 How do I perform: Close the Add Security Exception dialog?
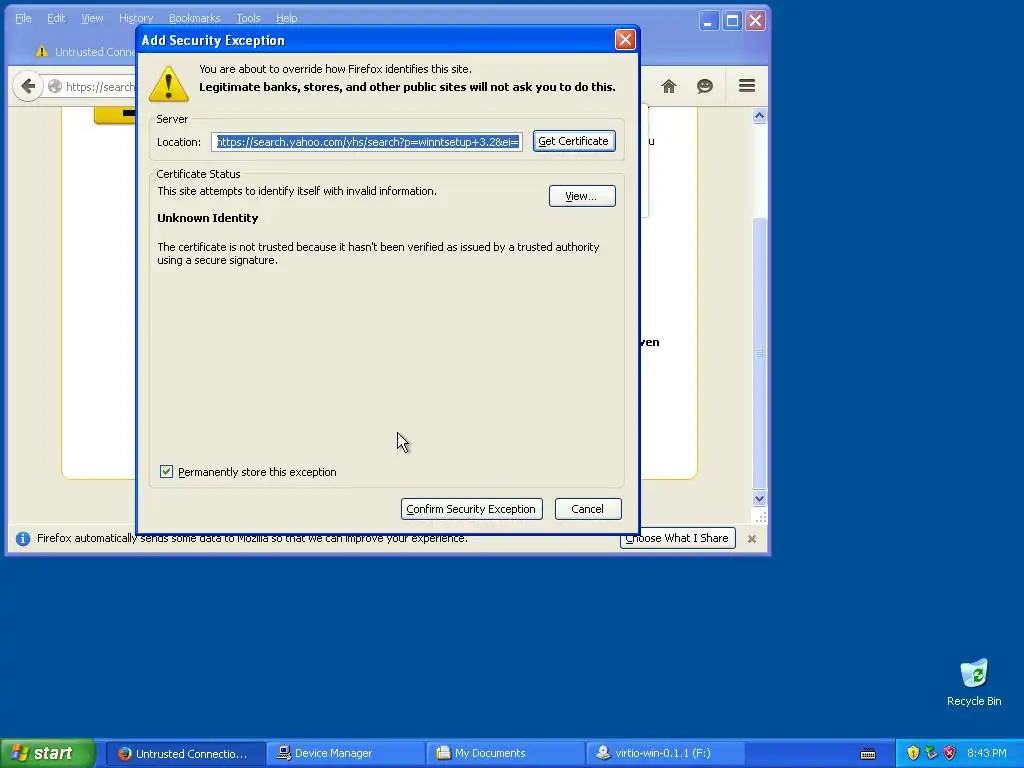click(x=625, y=40)
